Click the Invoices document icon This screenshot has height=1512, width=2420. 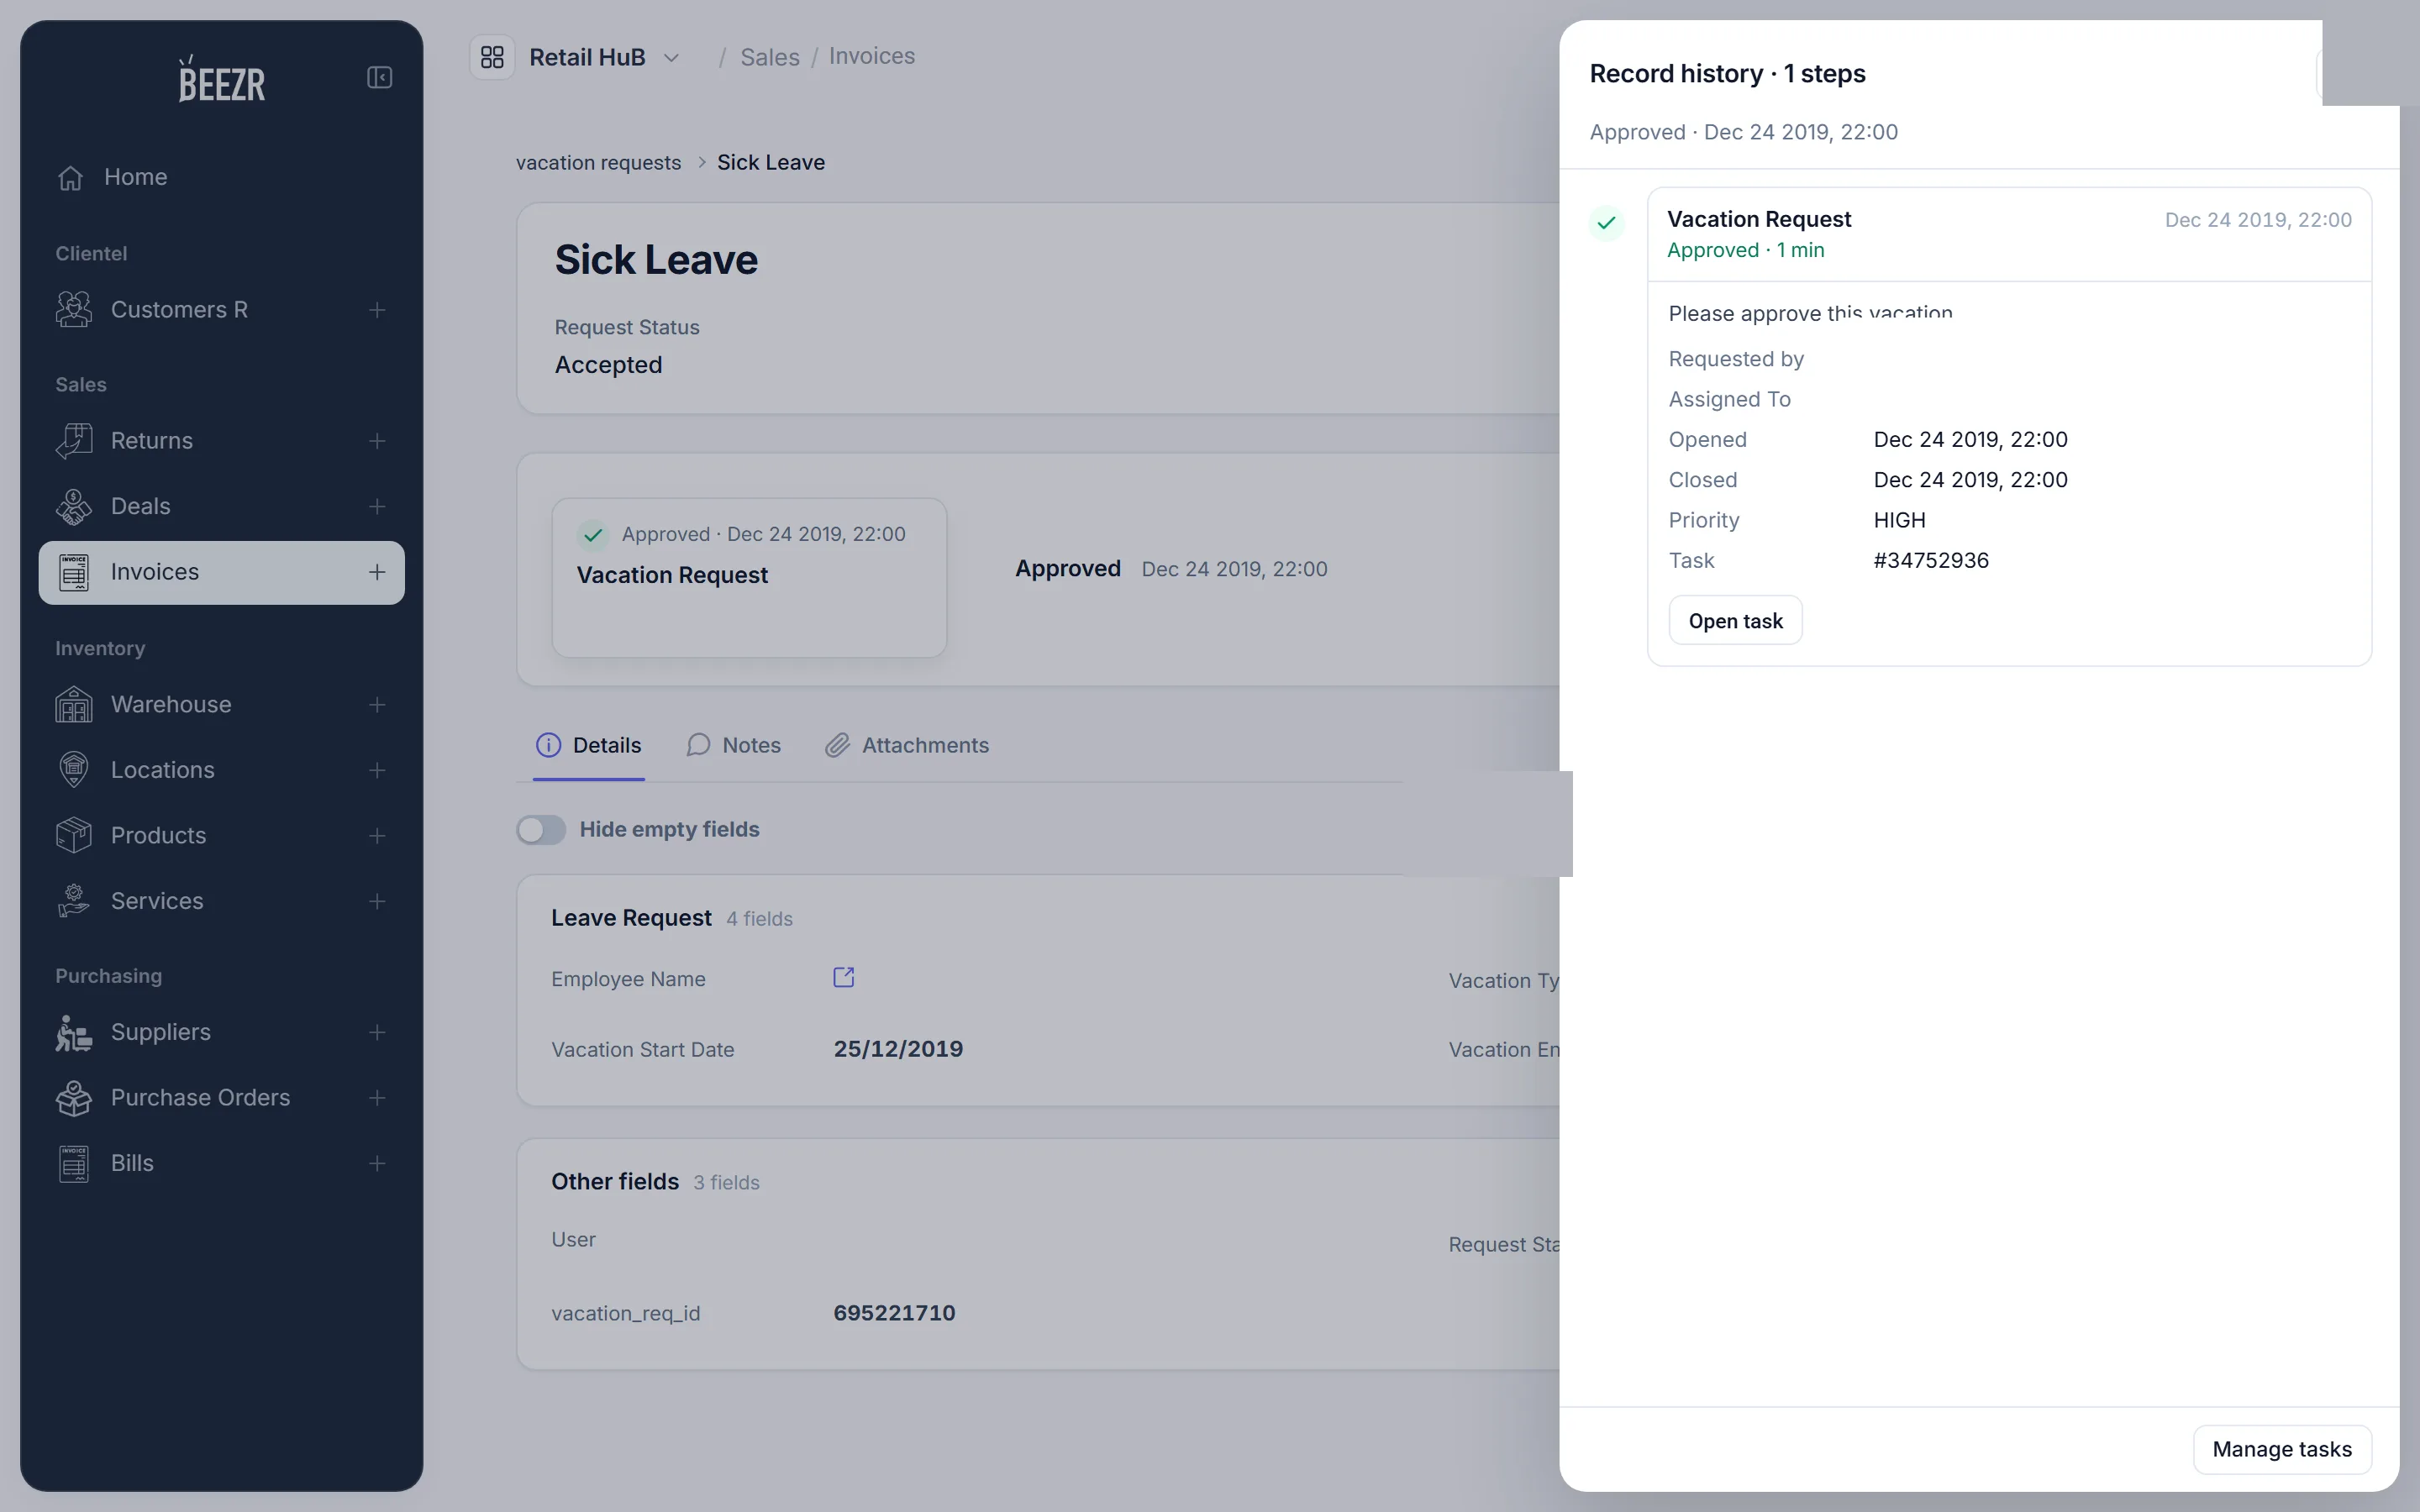(74, 572)
